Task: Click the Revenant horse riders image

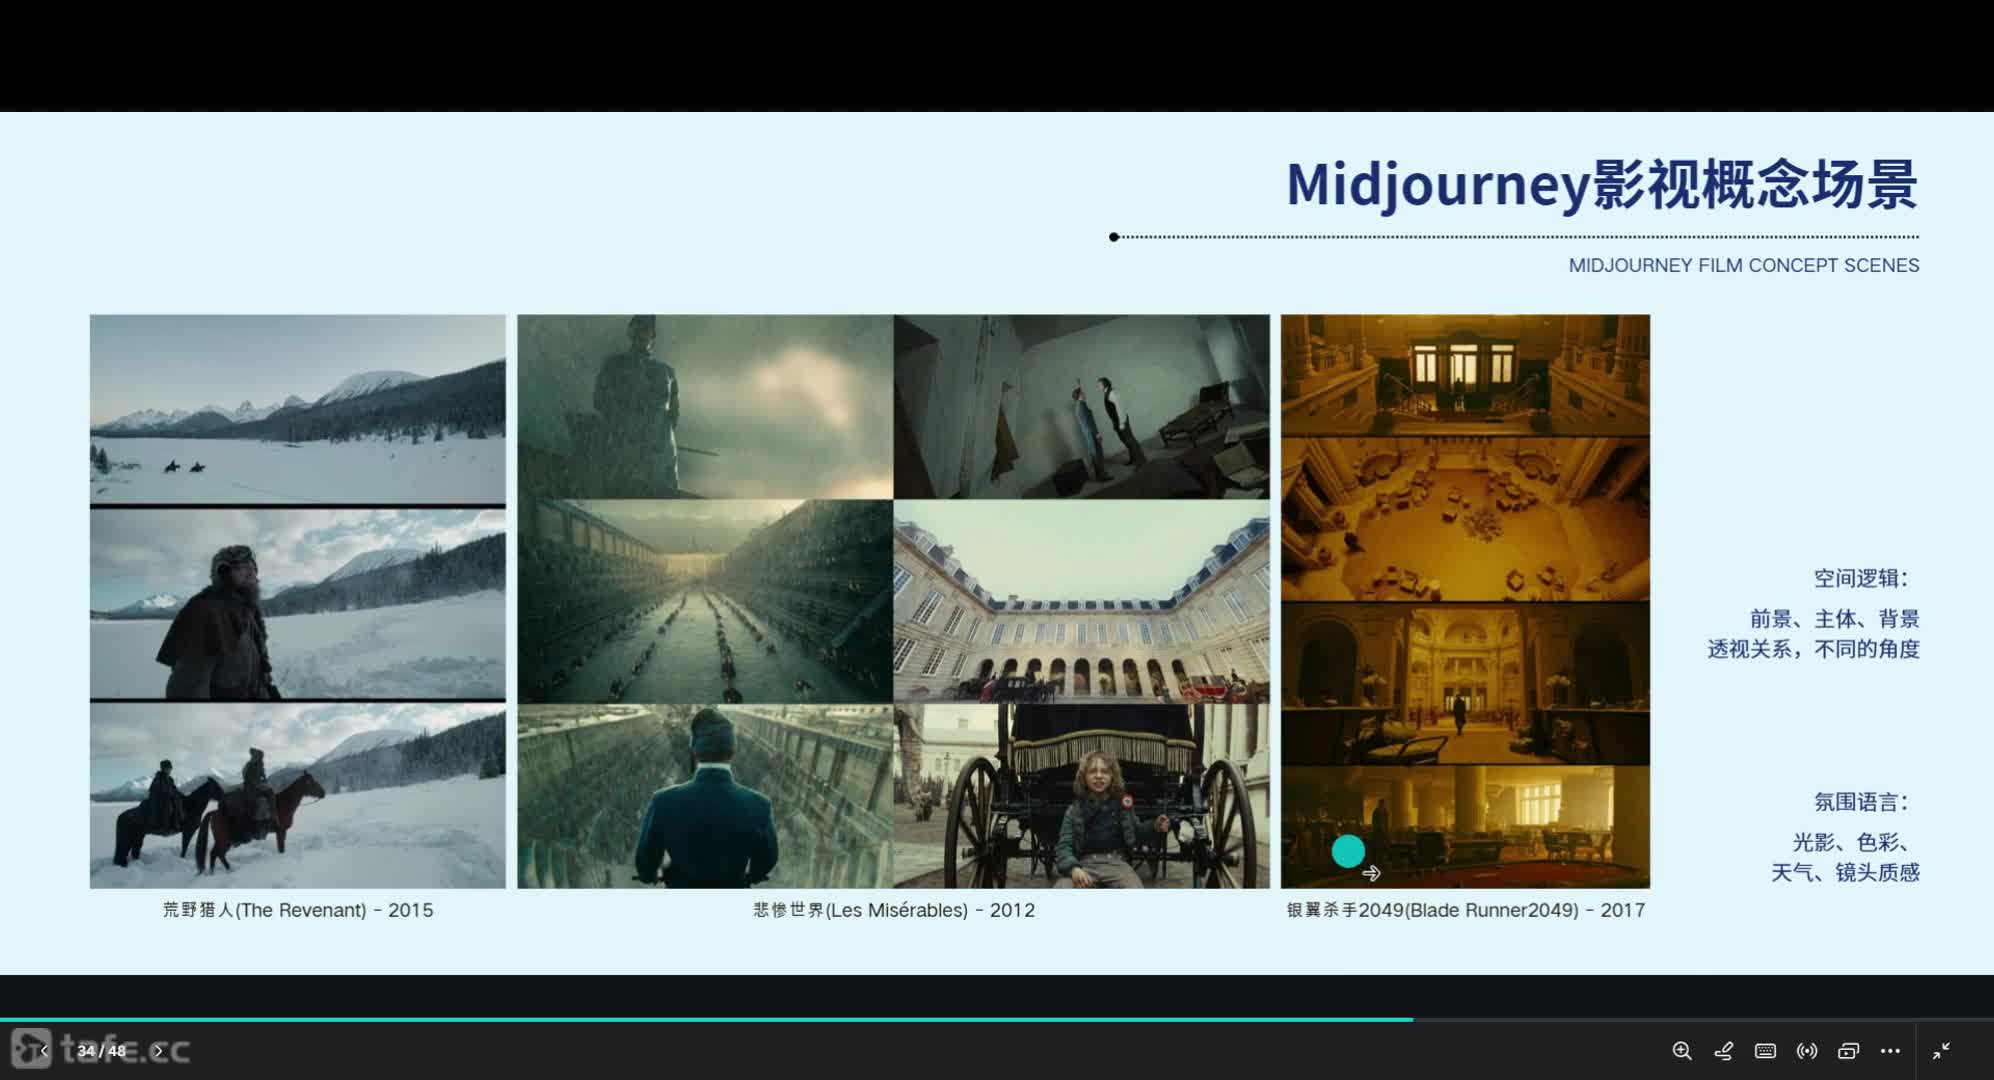Action: pos(298,795)
